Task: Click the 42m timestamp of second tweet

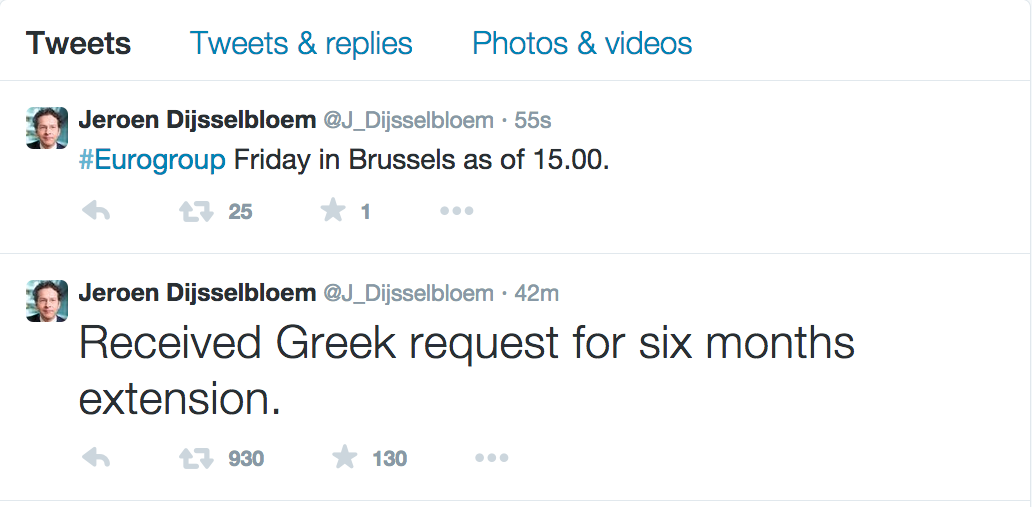Action: click(x=536, y=293)
